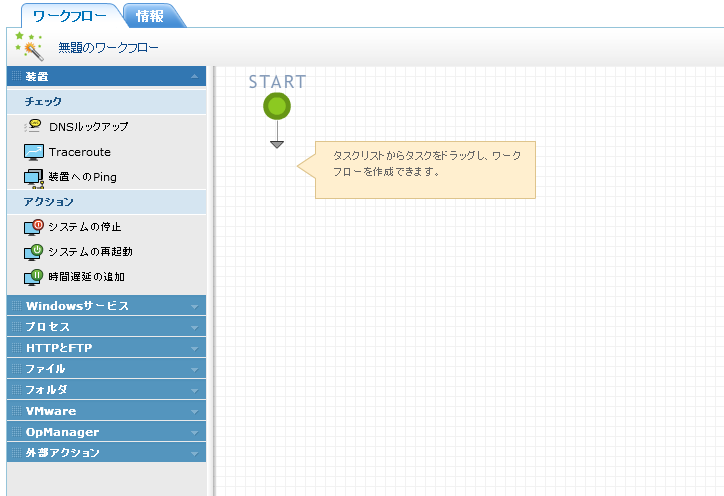Screen dimensions: 724x496
Task: Click the 時間遅延の追加 icon
Action: coord(33,276)
